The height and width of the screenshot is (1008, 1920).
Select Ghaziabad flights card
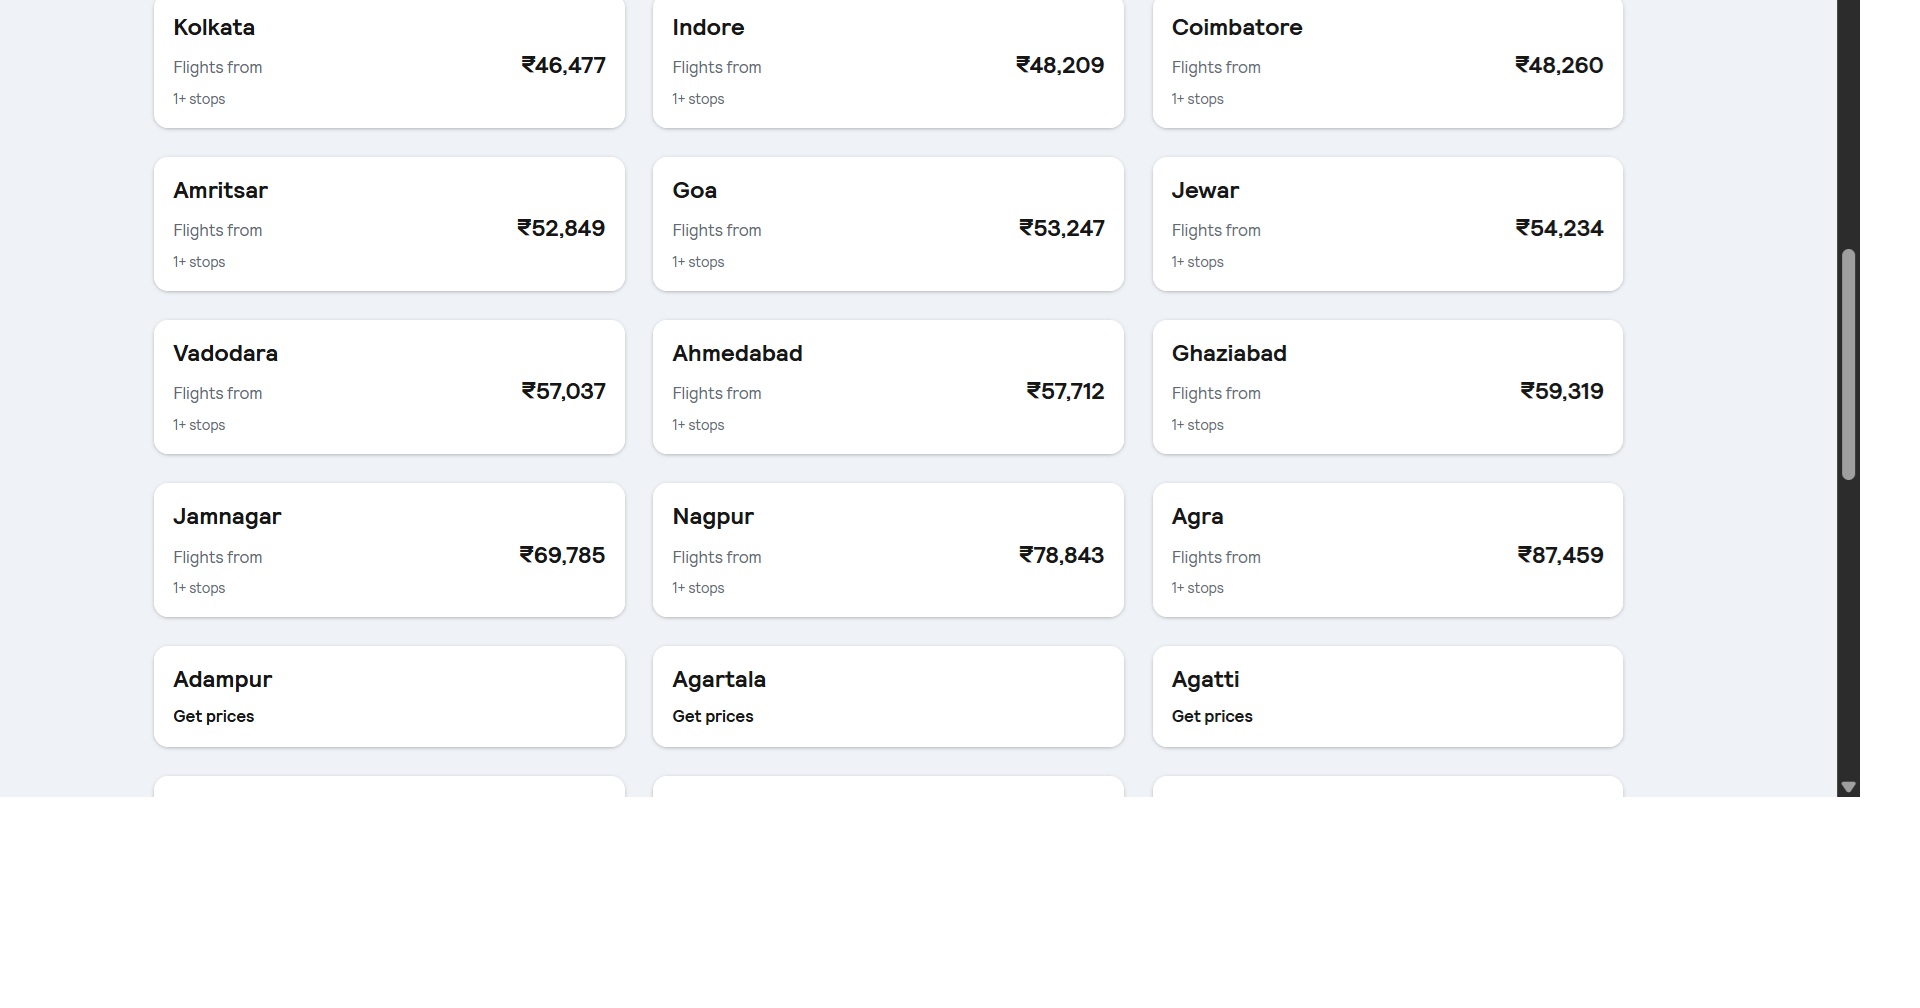[x=1387, y=387]
